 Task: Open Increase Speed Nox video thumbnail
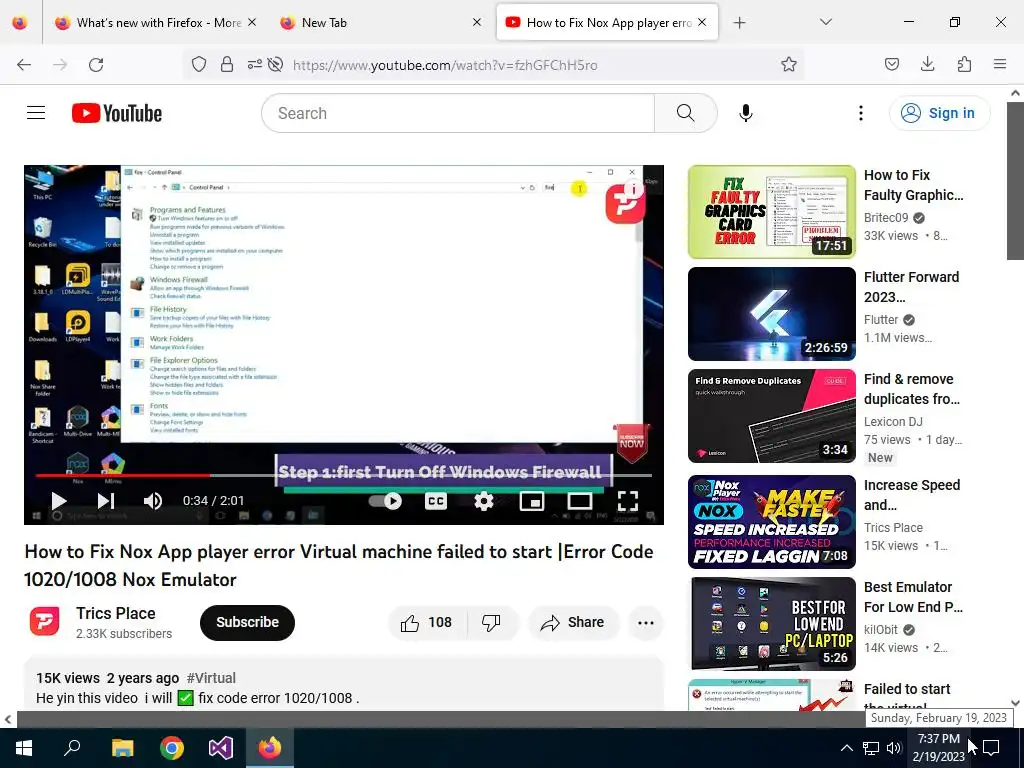pos(771,522)
